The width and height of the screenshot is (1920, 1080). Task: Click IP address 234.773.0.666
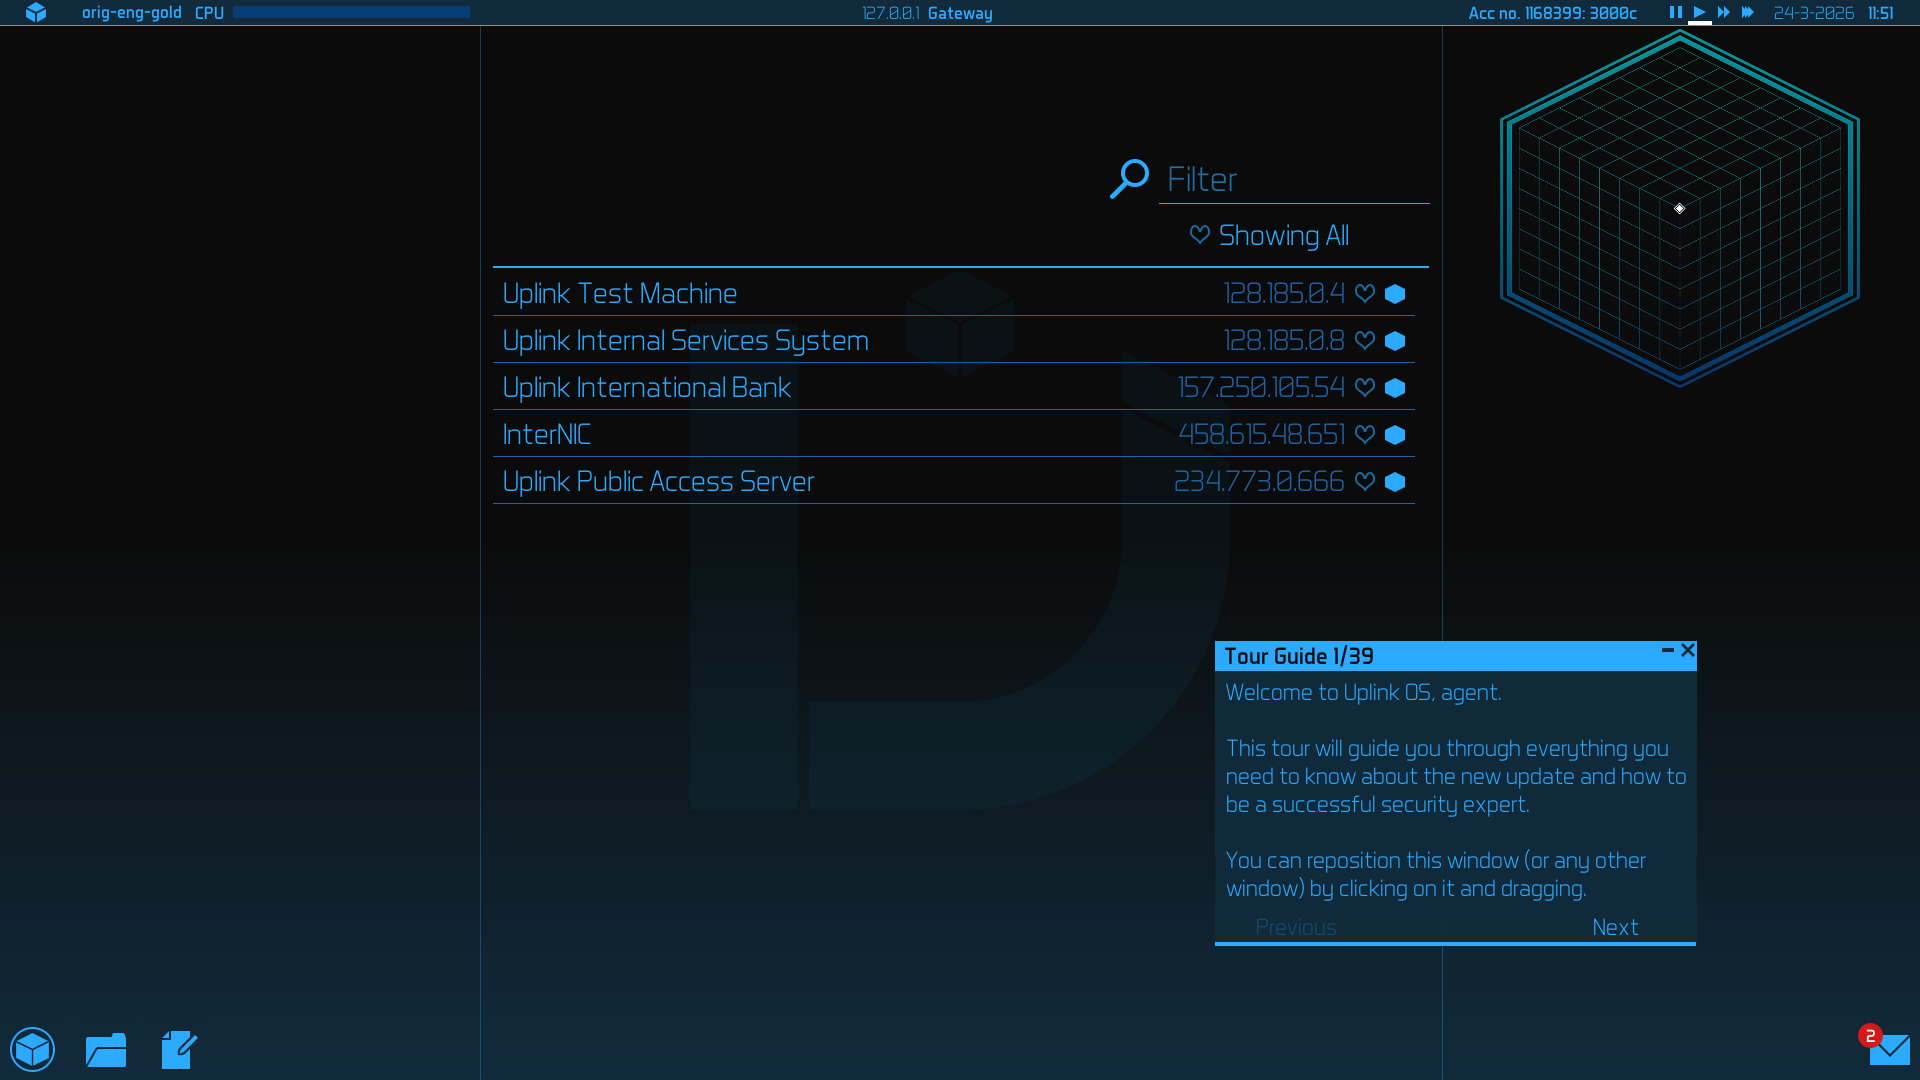point(1259,481)
